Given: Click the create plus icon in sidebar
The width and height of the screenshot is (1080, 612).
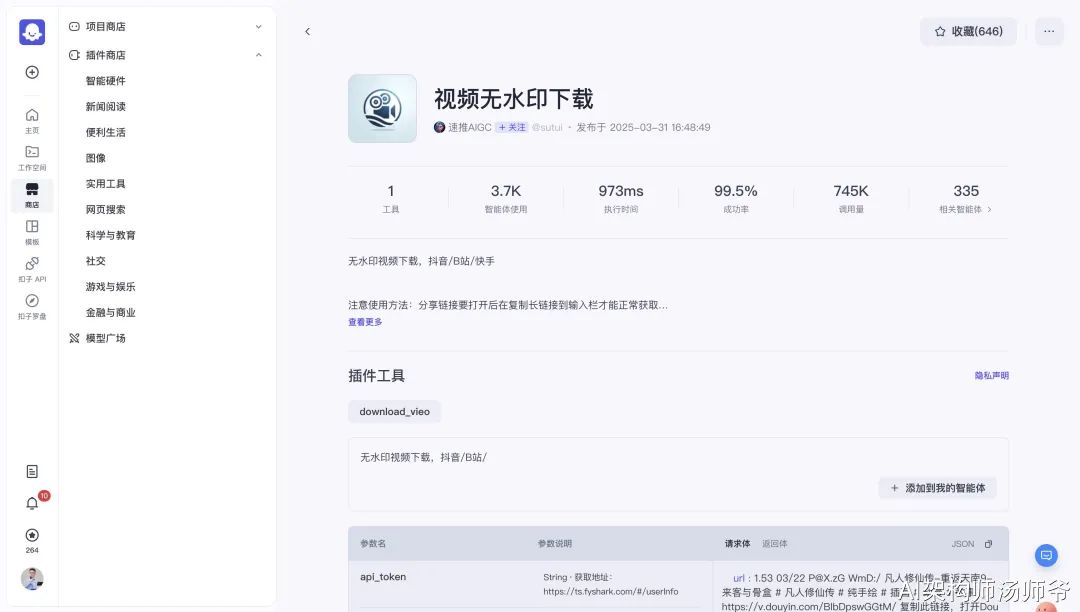Looking at the screenshot, I should click(x=32, y=72).
